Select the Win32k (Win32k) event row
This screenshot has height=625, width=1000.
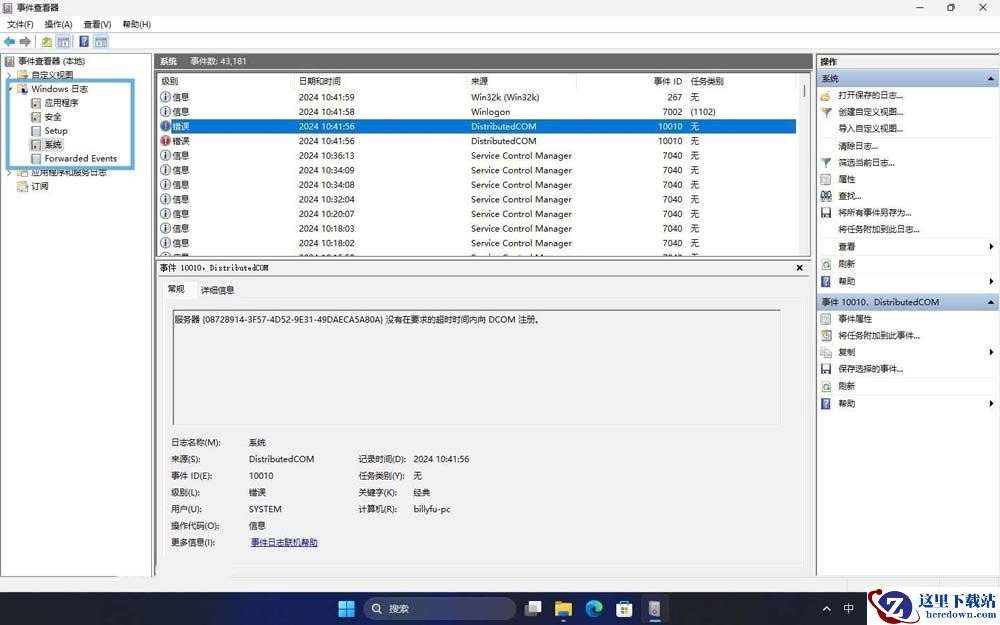477,98
